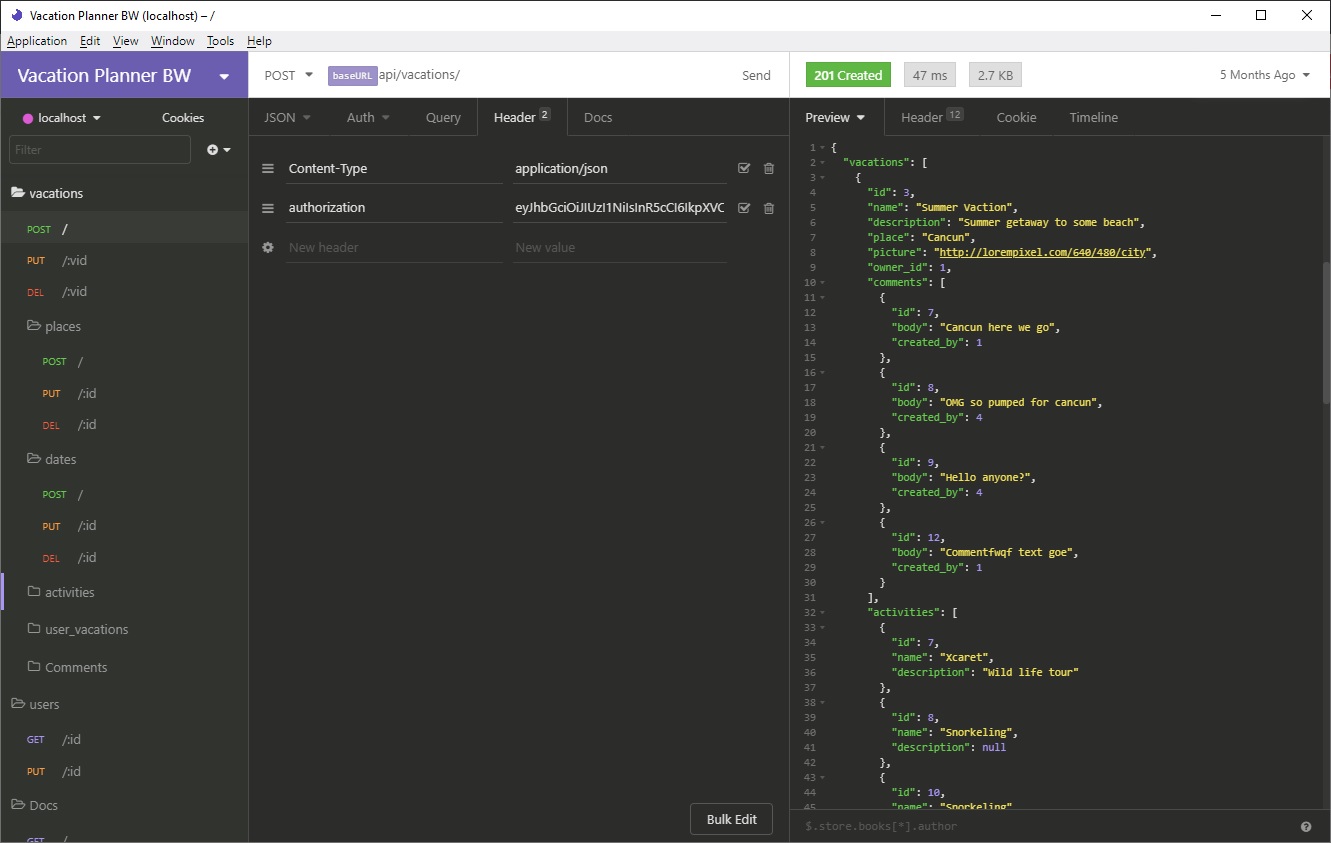Open the Tools menu
This screenshot has height=843, width=1331.
click(220, 41)
